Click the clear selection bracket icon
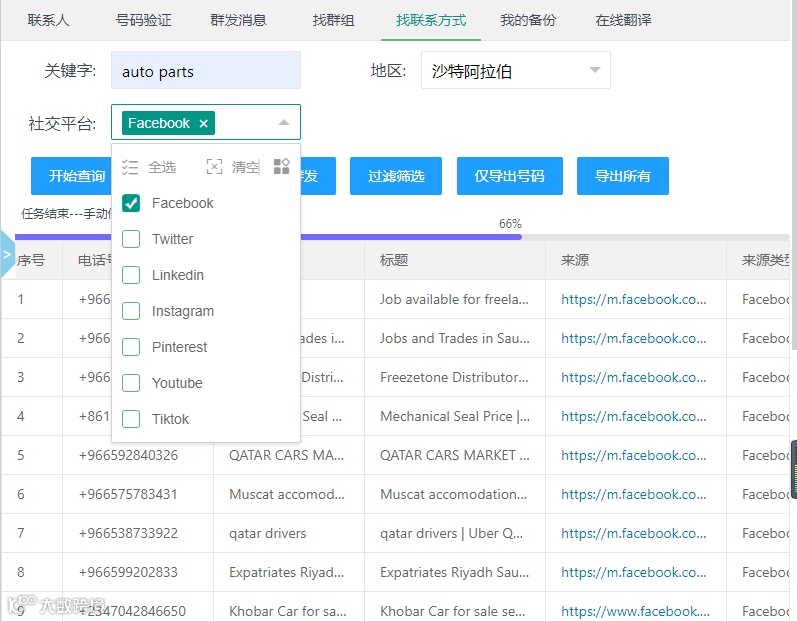 coord(214,167)
